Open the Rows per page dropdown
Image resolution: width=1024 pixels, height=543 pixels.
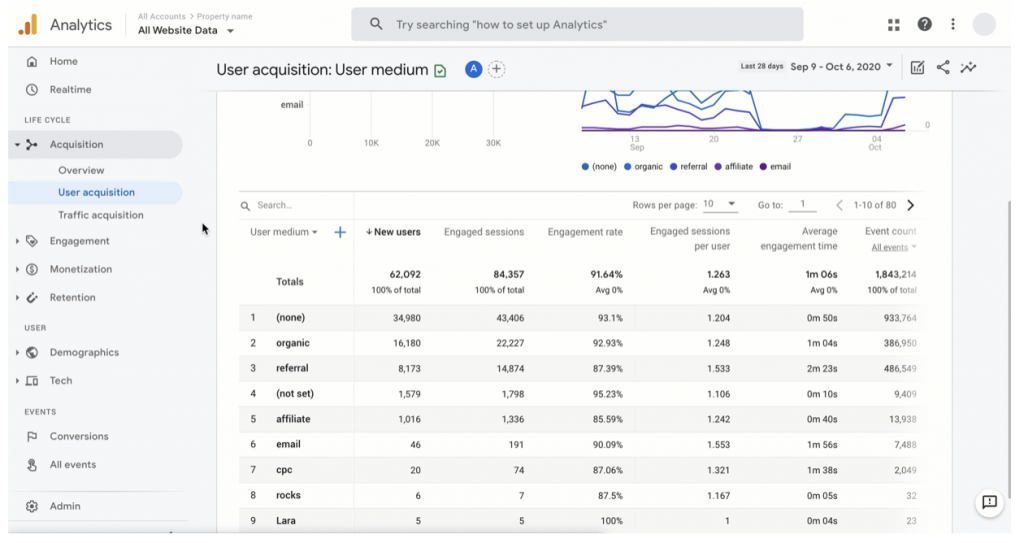[719, 204]
